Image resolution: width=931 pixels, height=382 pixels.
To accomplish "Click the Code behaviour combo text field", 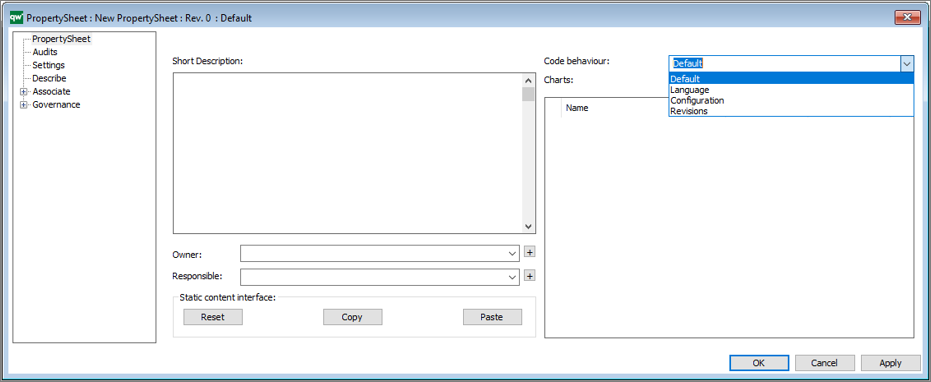I will click(x=784, y=64).
